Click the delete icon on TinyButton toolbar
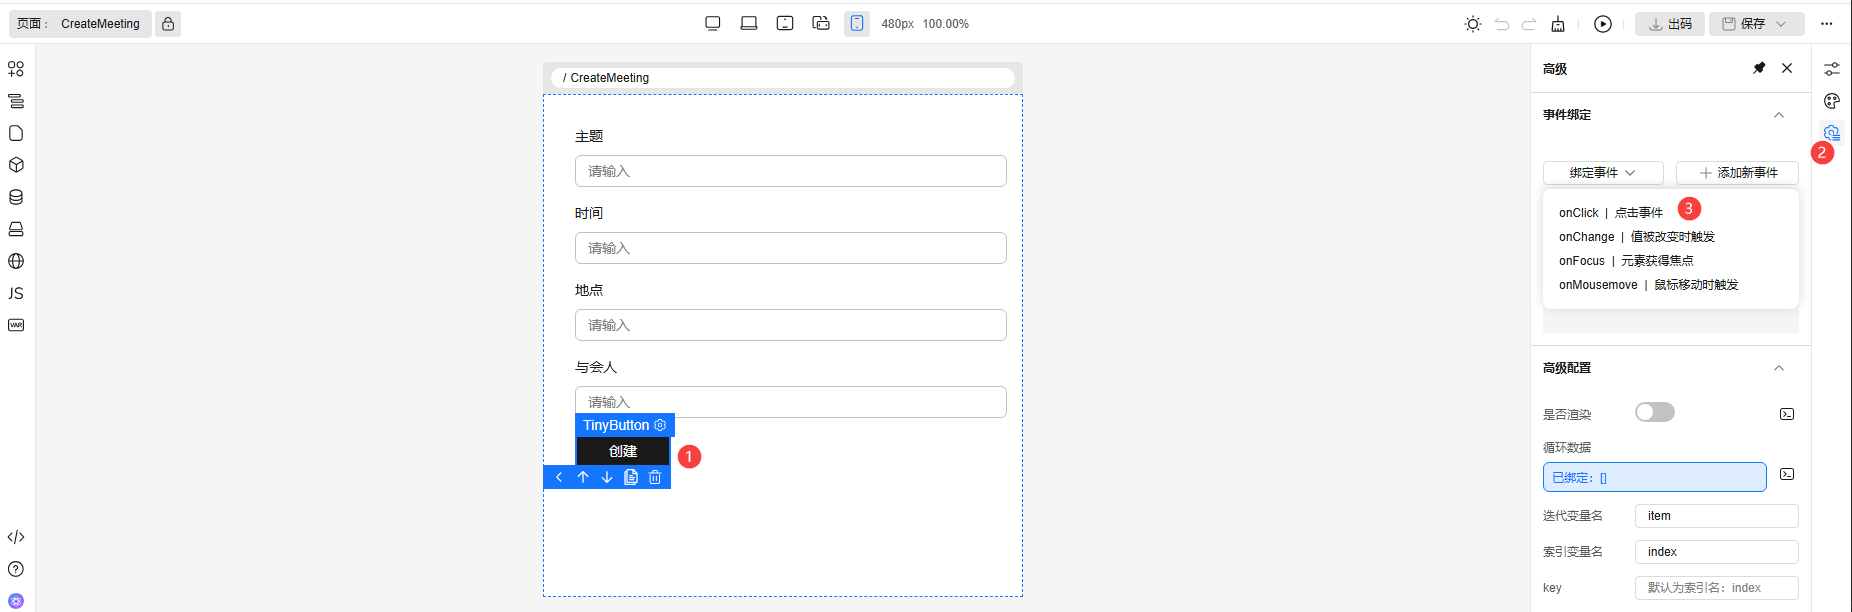Screen dimensions: 1852x612 (x=655, y=477)
